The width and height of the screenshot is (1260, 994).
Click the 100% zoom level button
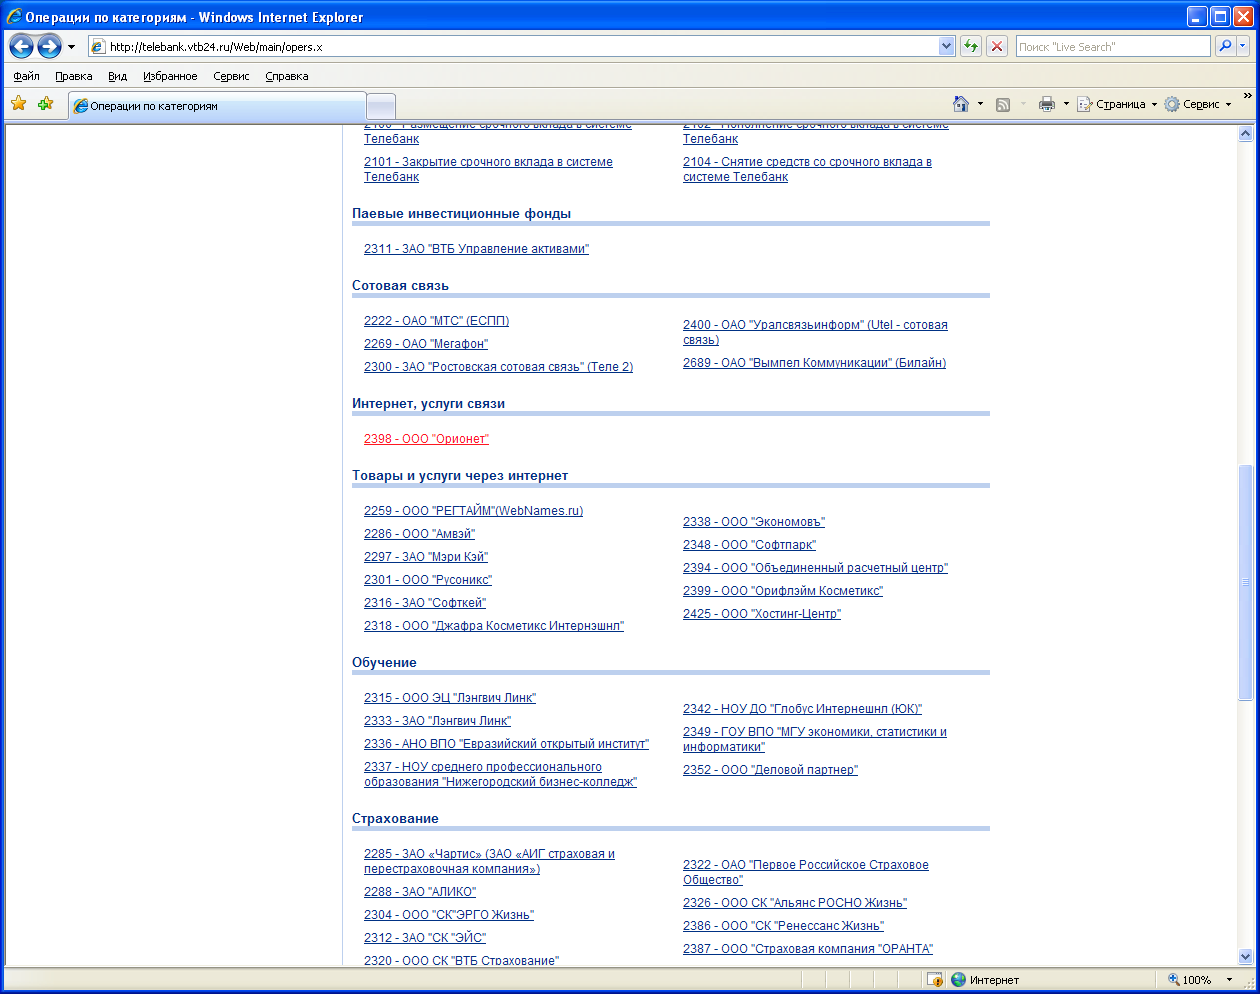point(1190,980)
